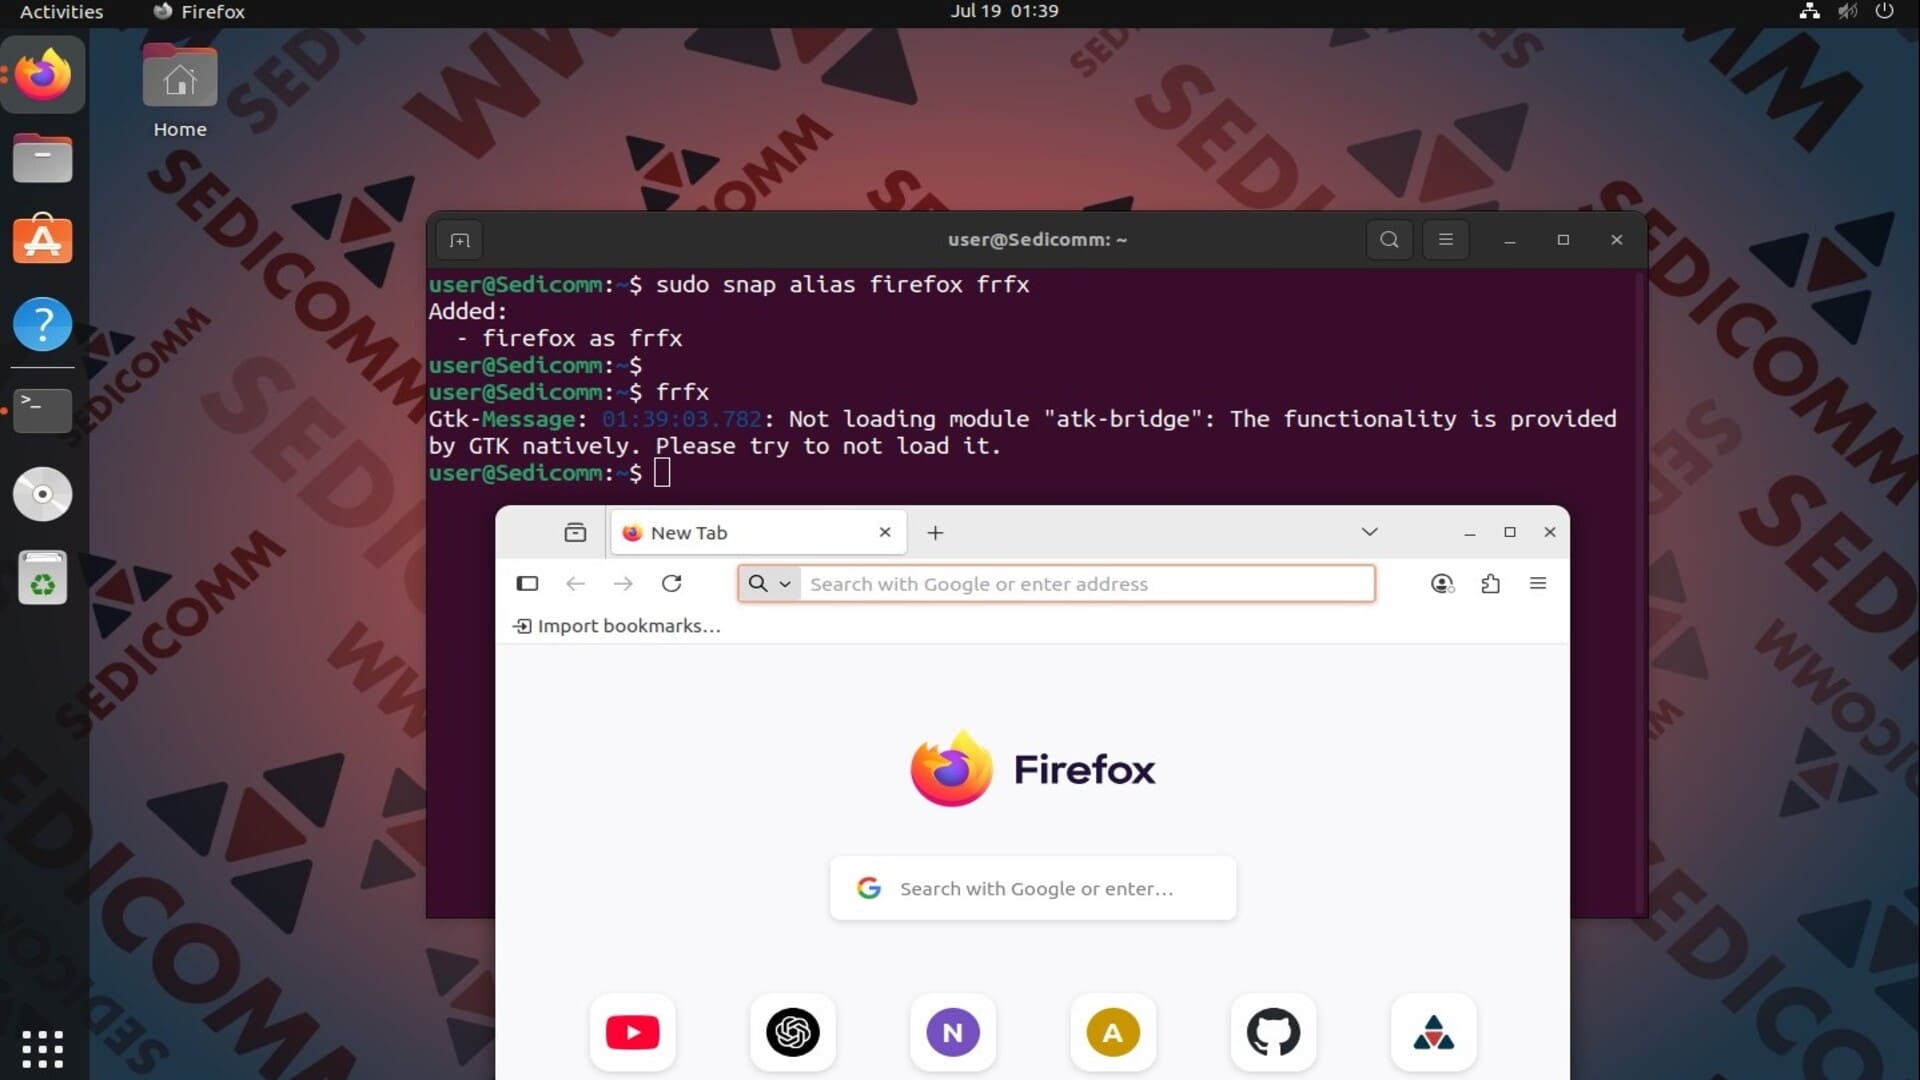Expand the List all tabs chevron
This screenshot has height=1080, width=1920.
tap(1370, 532)
